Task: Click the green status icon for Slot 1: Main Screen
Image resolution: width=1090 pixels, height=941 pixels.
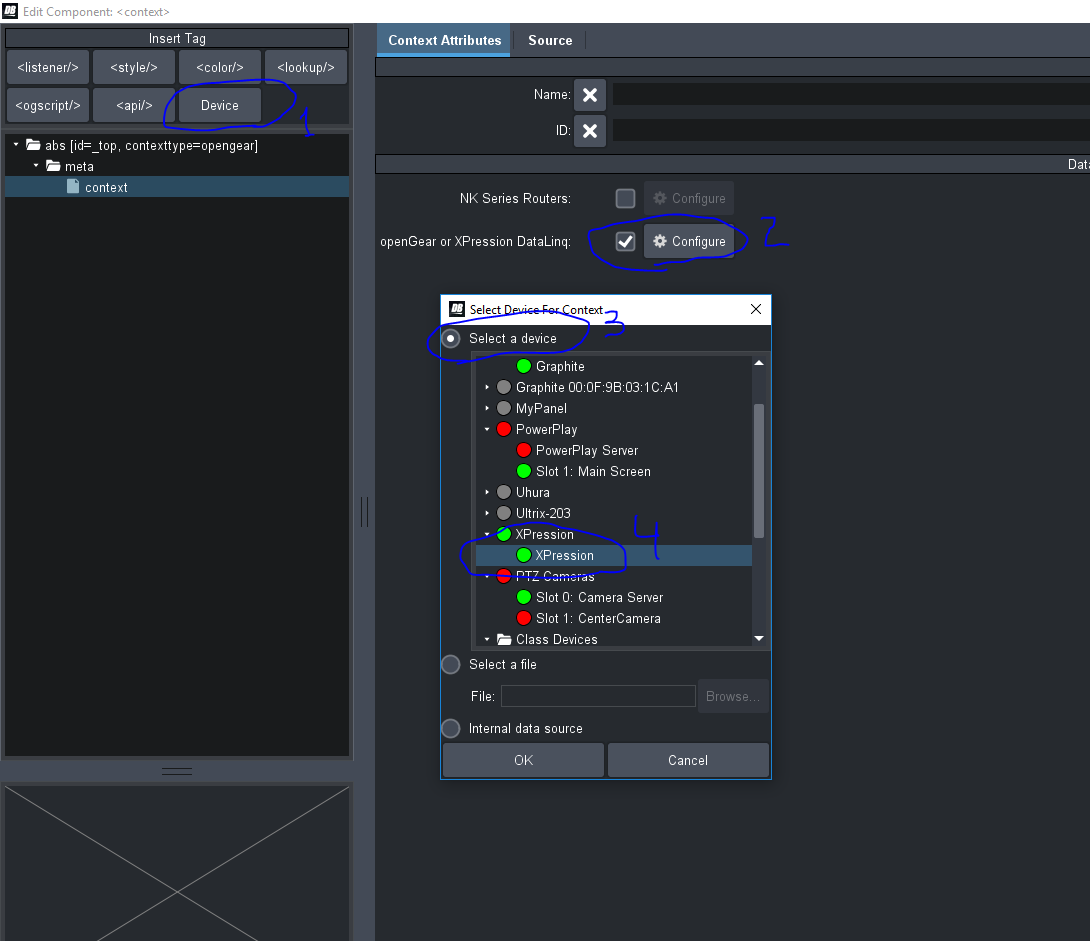Action: (x=523, y=471)
